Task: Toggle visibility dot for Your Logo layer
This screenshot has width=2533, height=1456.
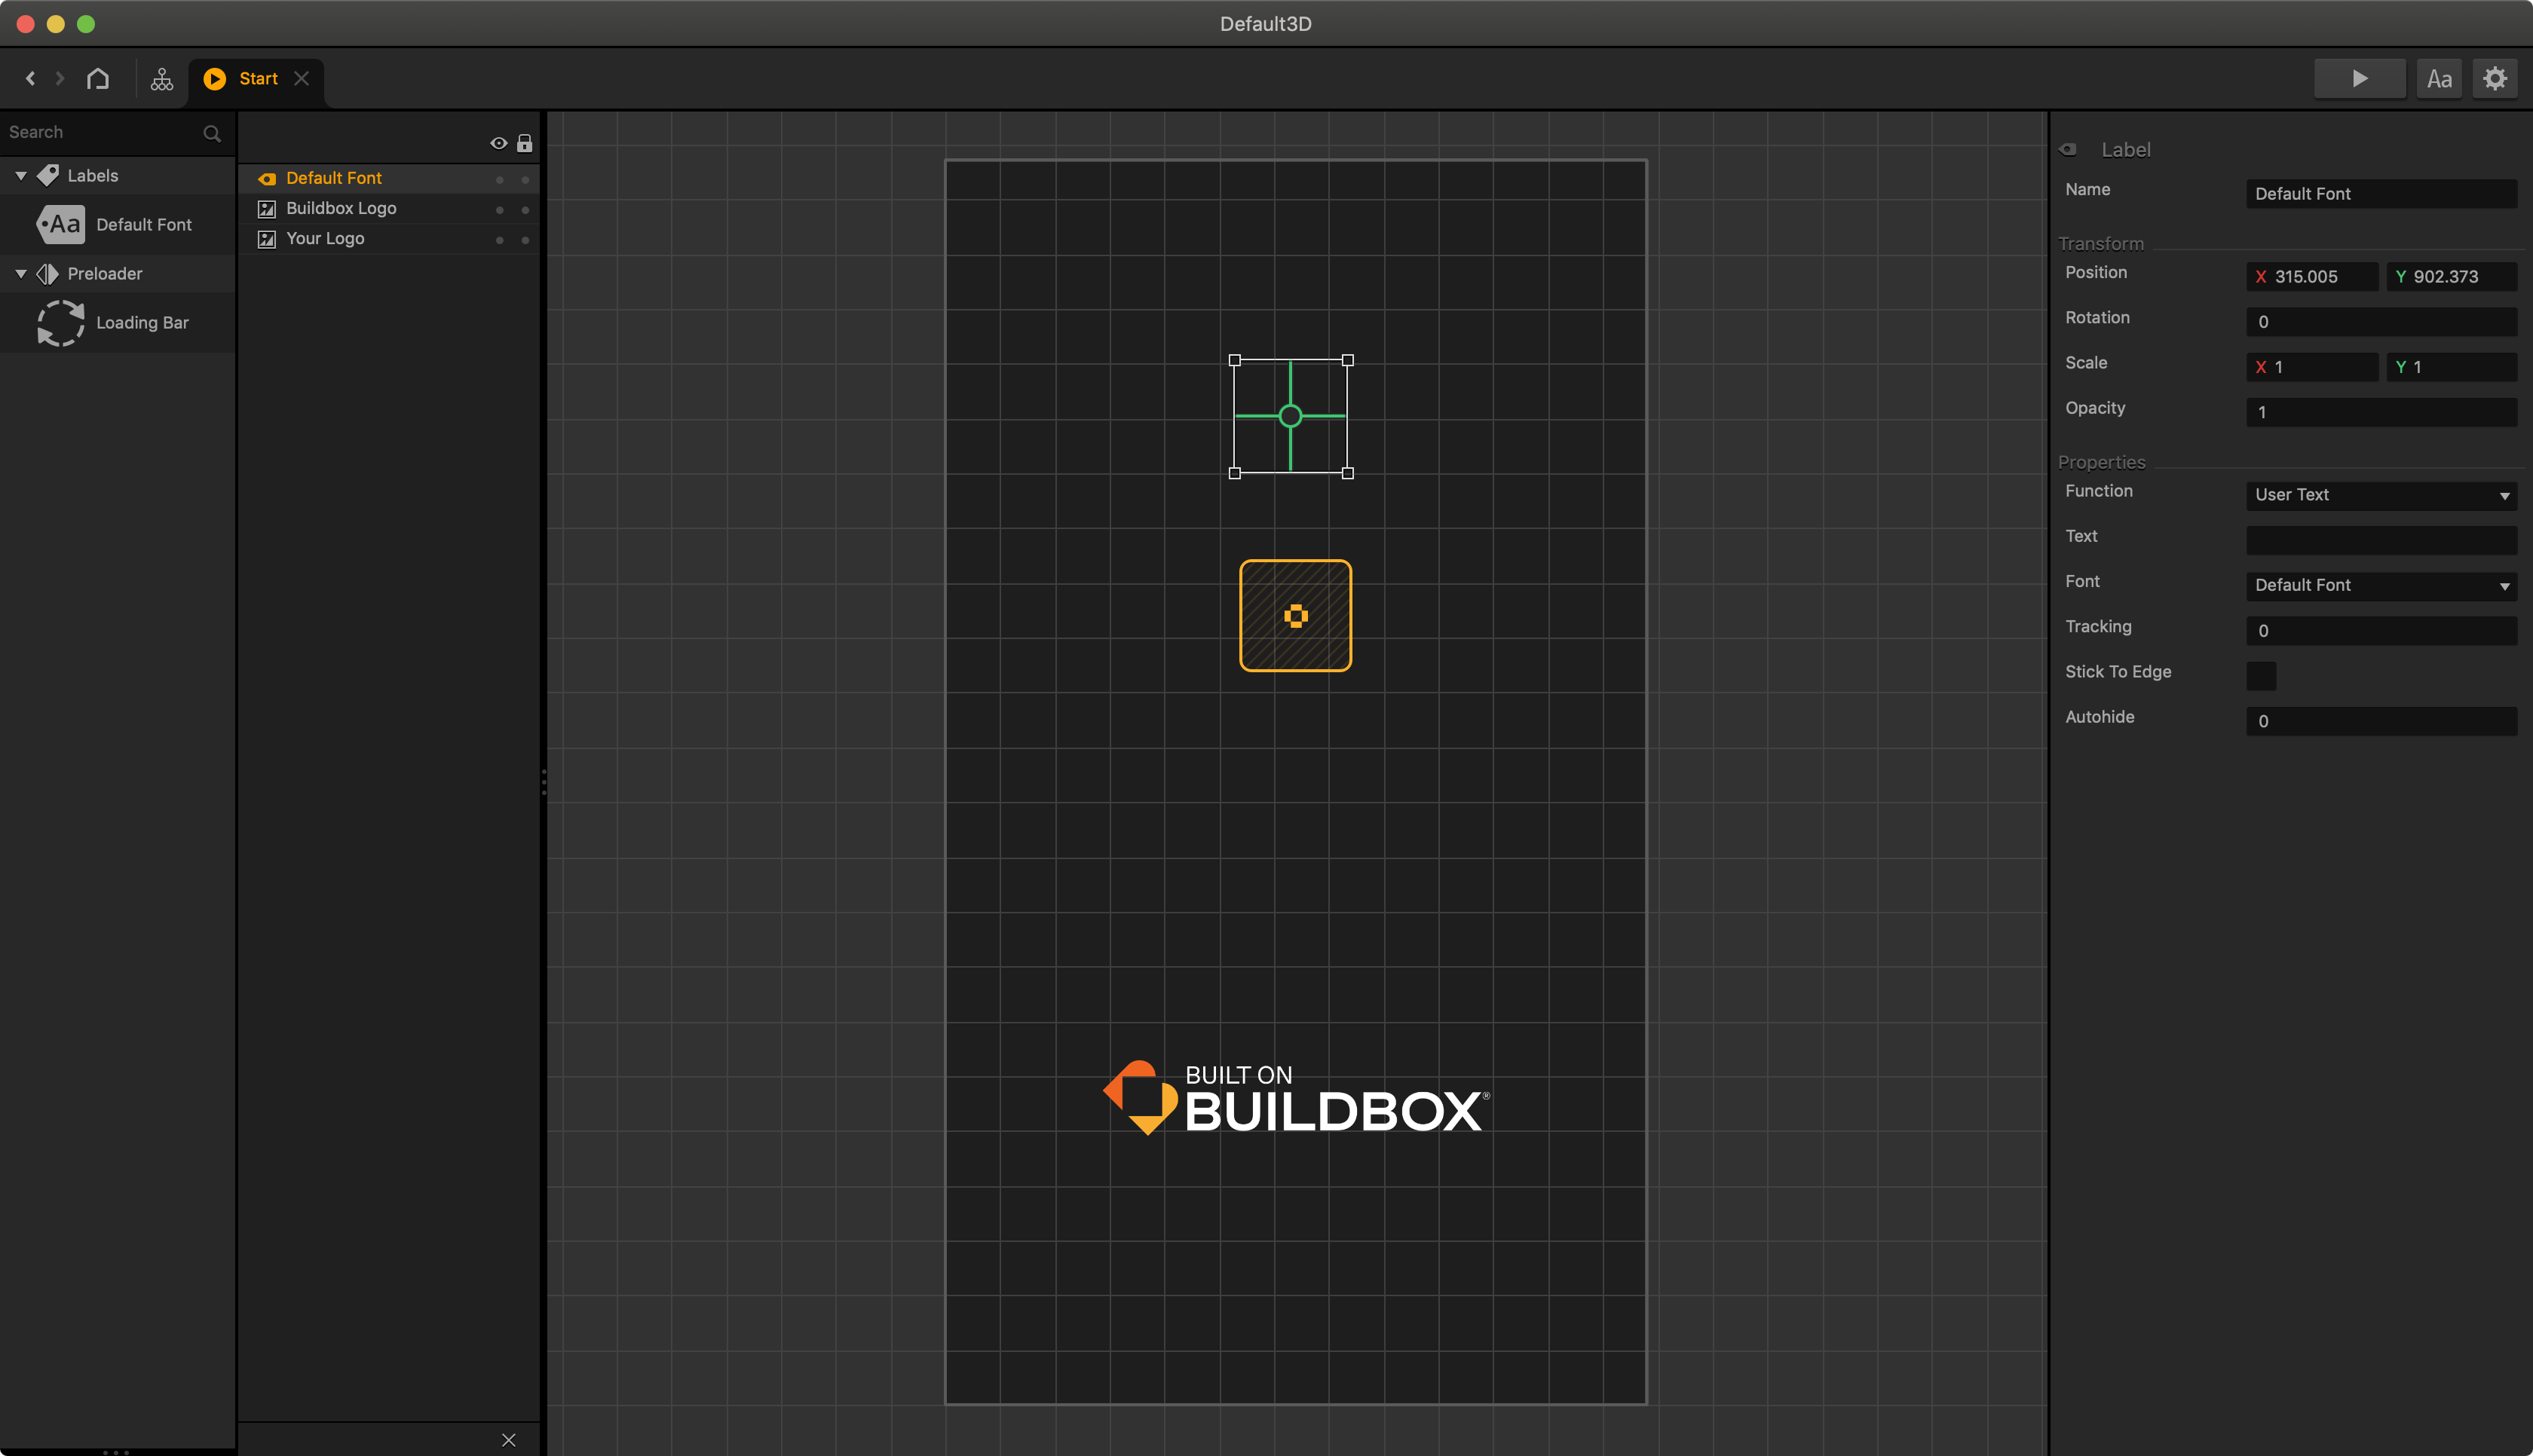Action: [x=499, y=239]
